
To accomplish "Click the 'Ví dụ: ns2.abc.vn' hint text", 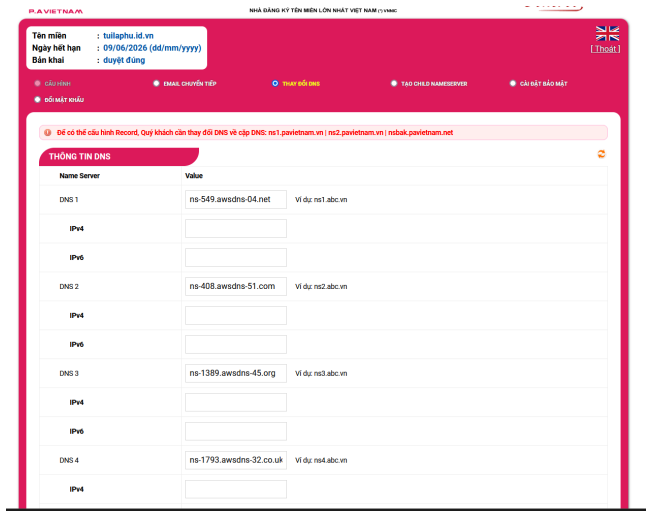I will (x=321, y=286).
